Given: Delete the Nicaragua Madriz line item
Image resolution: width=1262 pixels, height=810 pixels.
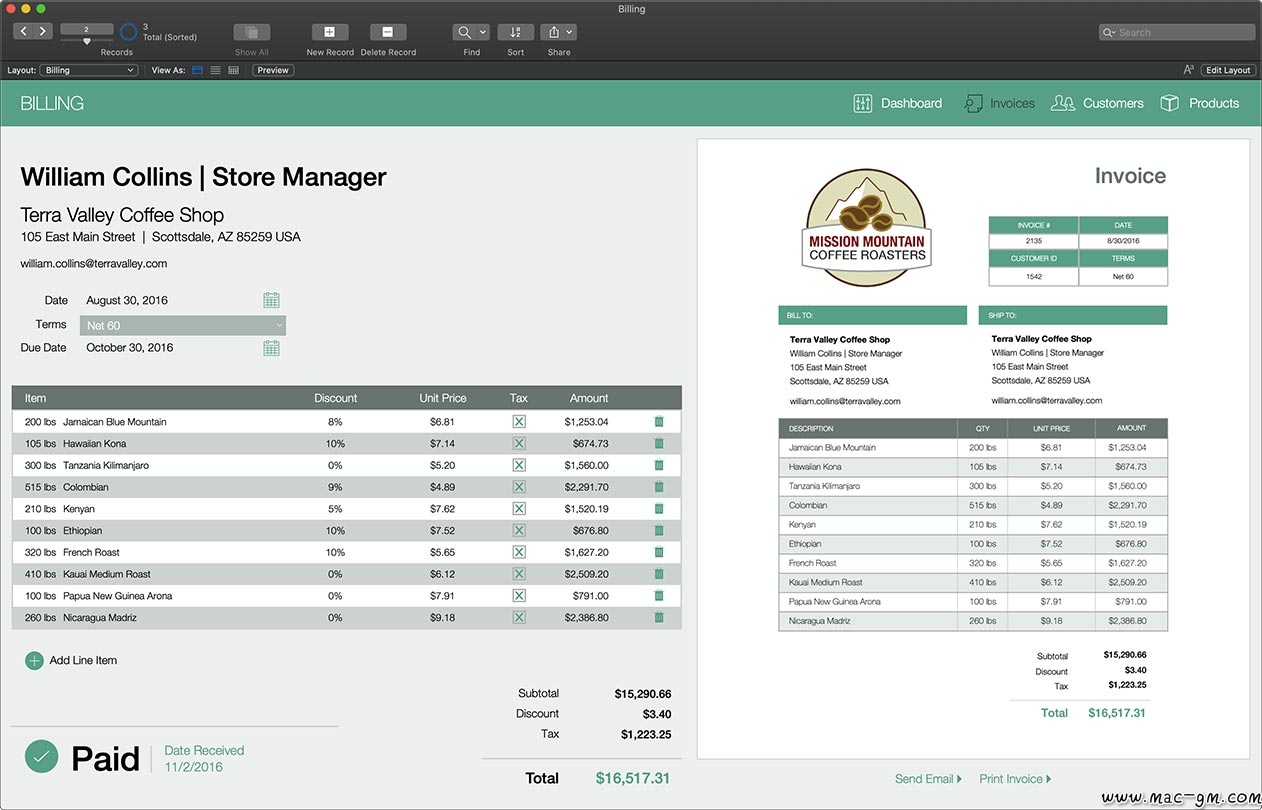Looking at the screenshot, I should click(658, 617).
